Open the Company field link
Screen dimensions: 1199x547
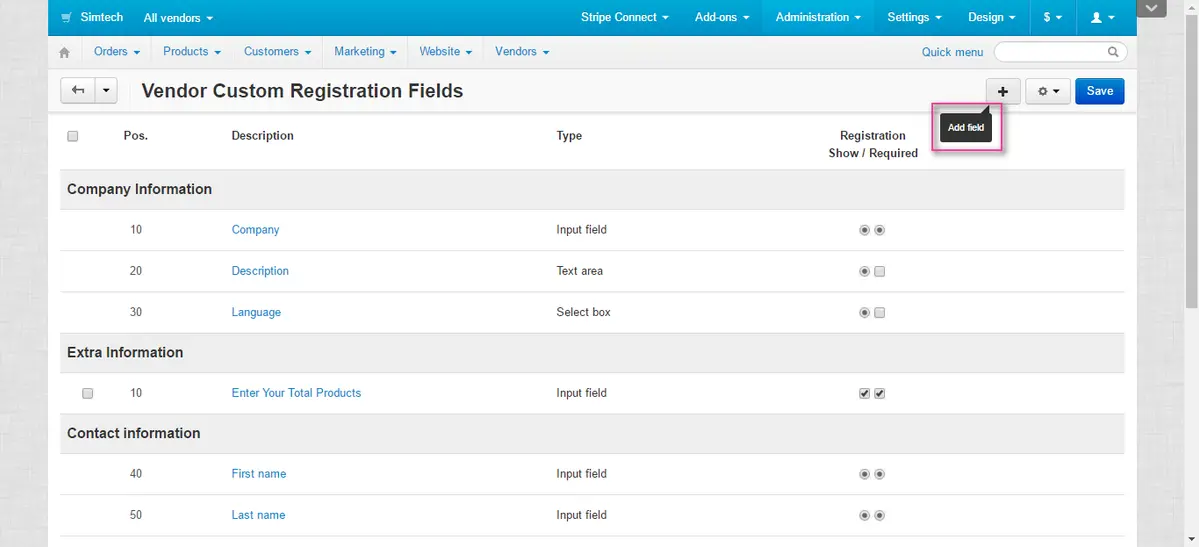point(255,230)
